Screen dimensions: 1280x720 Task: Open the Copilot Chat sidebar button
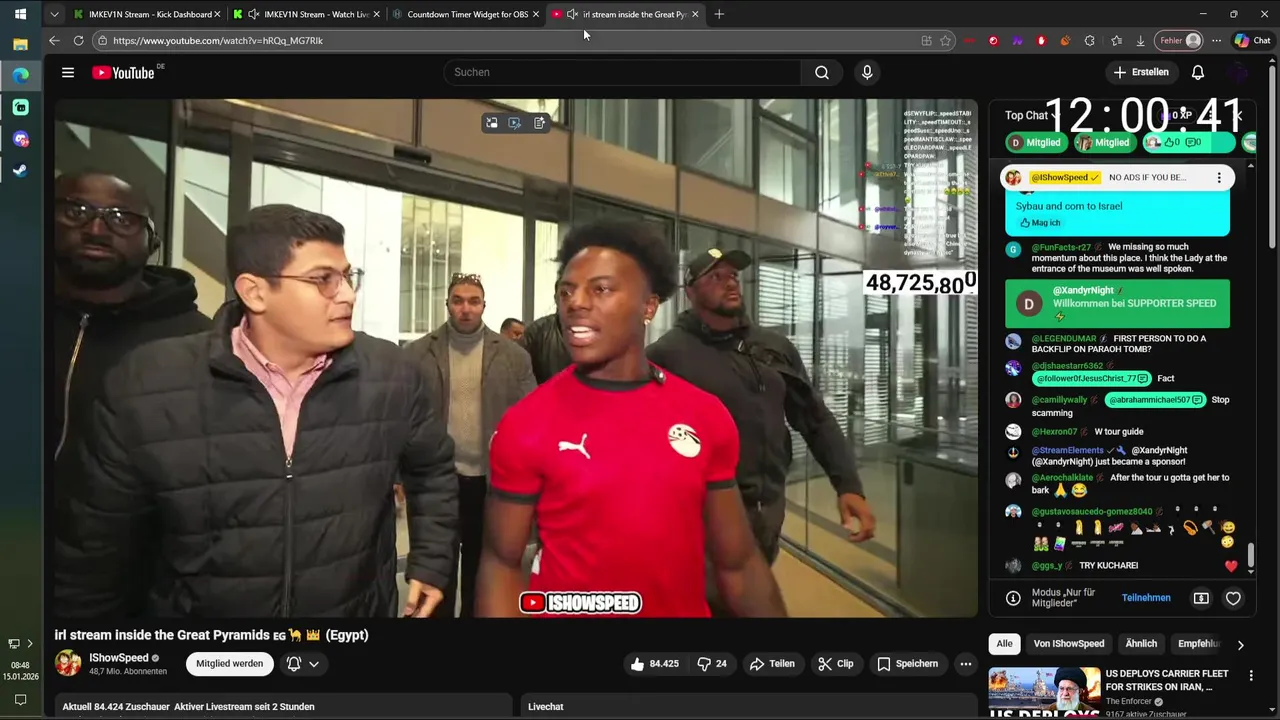[1253, 41]
